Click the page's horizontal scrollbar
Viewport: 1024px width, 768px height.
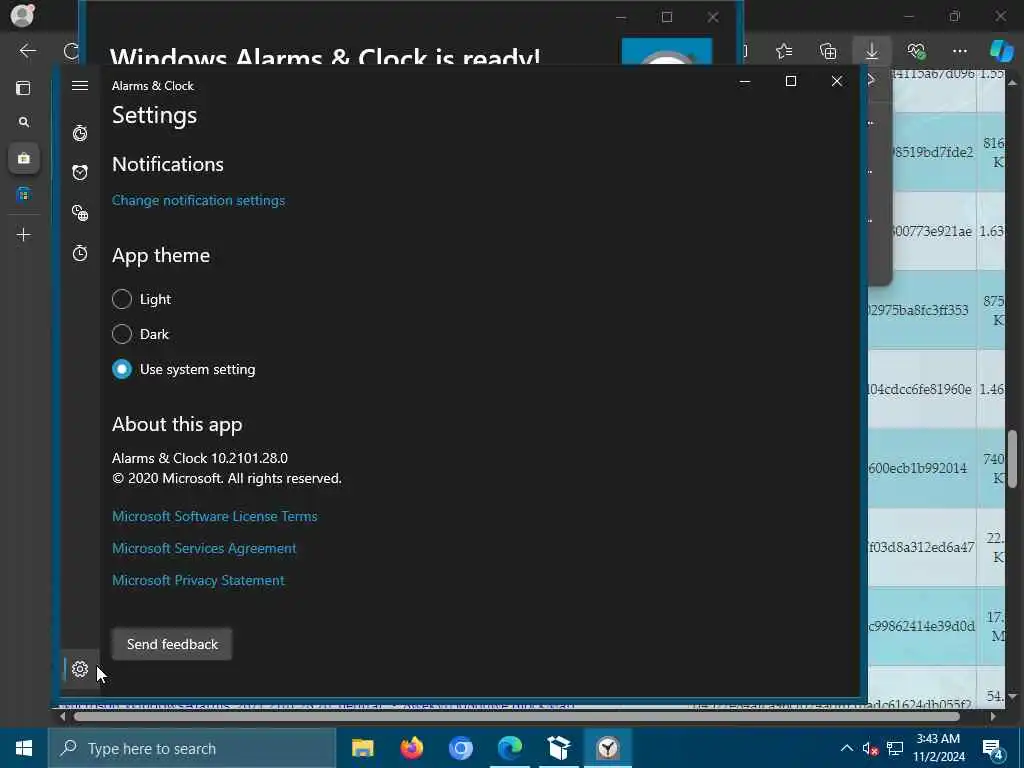coord(516,716)
